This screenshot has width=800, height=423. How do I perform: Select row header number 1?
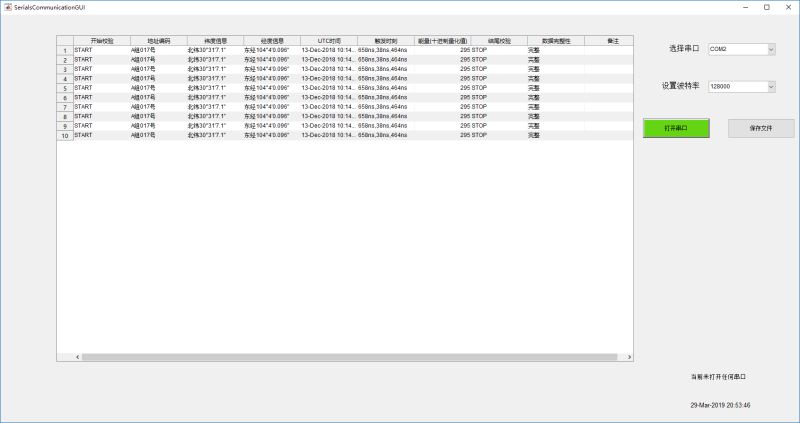click(x=65, y=51)
